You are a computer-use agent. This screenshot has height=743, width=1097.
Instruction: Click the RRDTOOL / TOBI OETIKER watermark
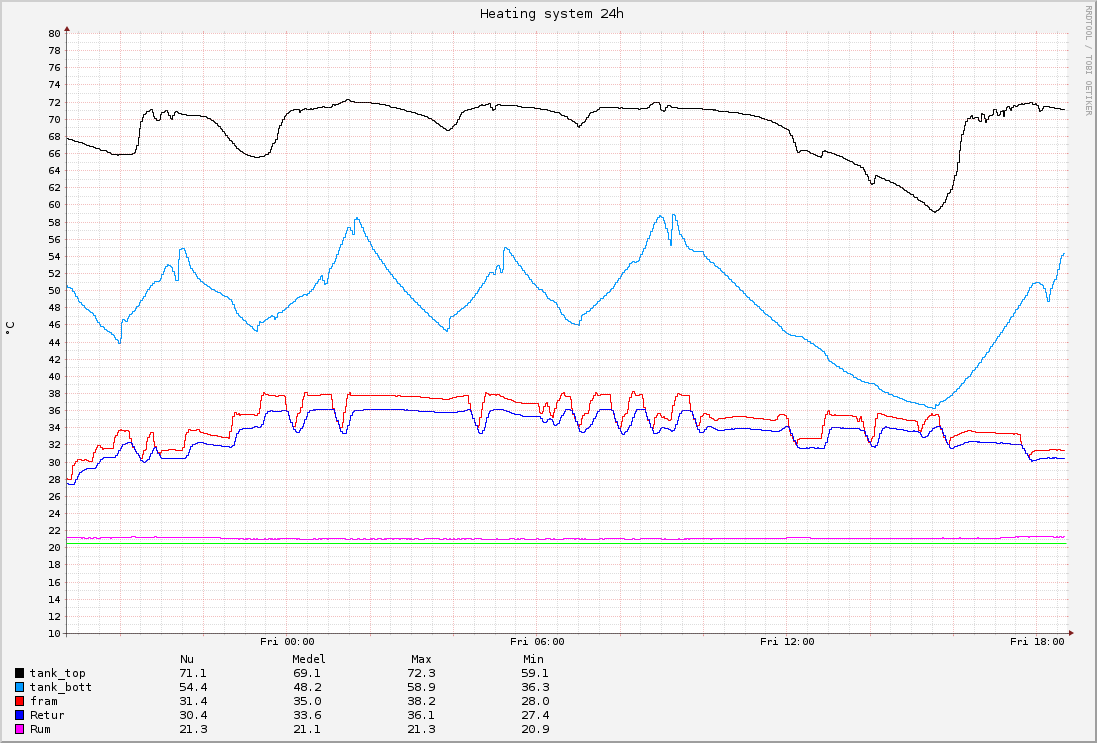coord(1089,60)
